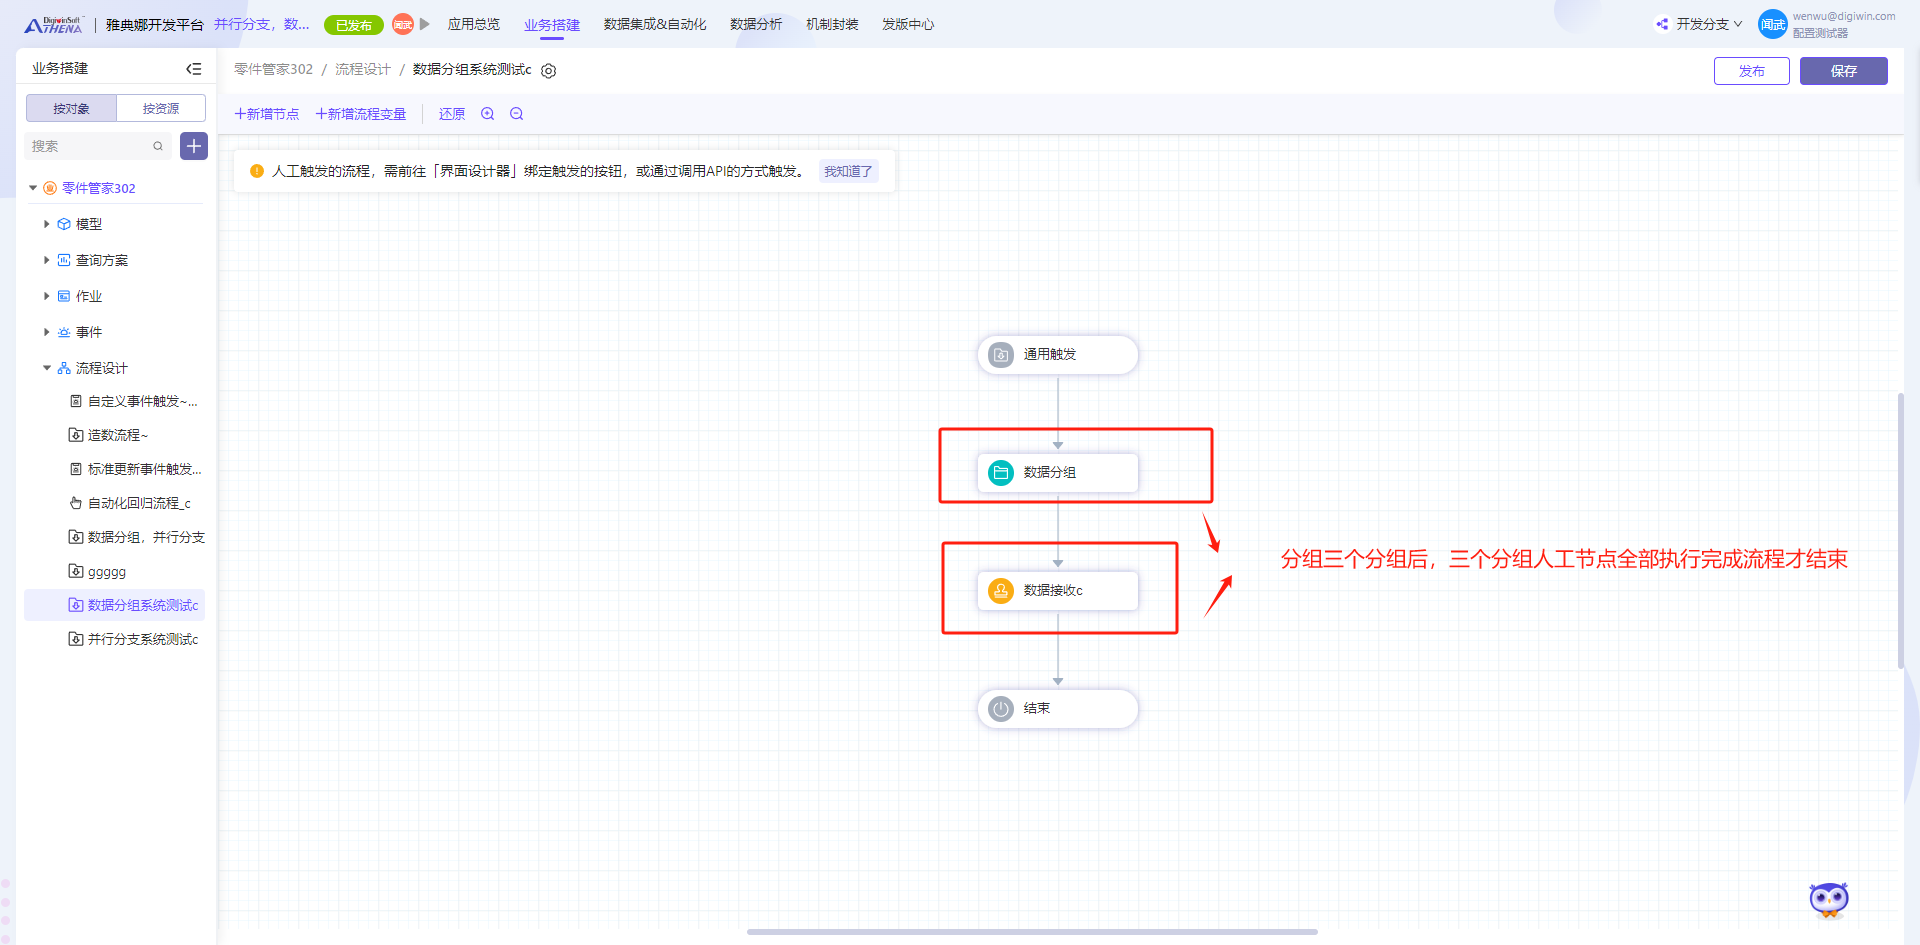Dismiss notice with 我知道了 button
Screen dimensions: 1920x945
tap(848, 172)
